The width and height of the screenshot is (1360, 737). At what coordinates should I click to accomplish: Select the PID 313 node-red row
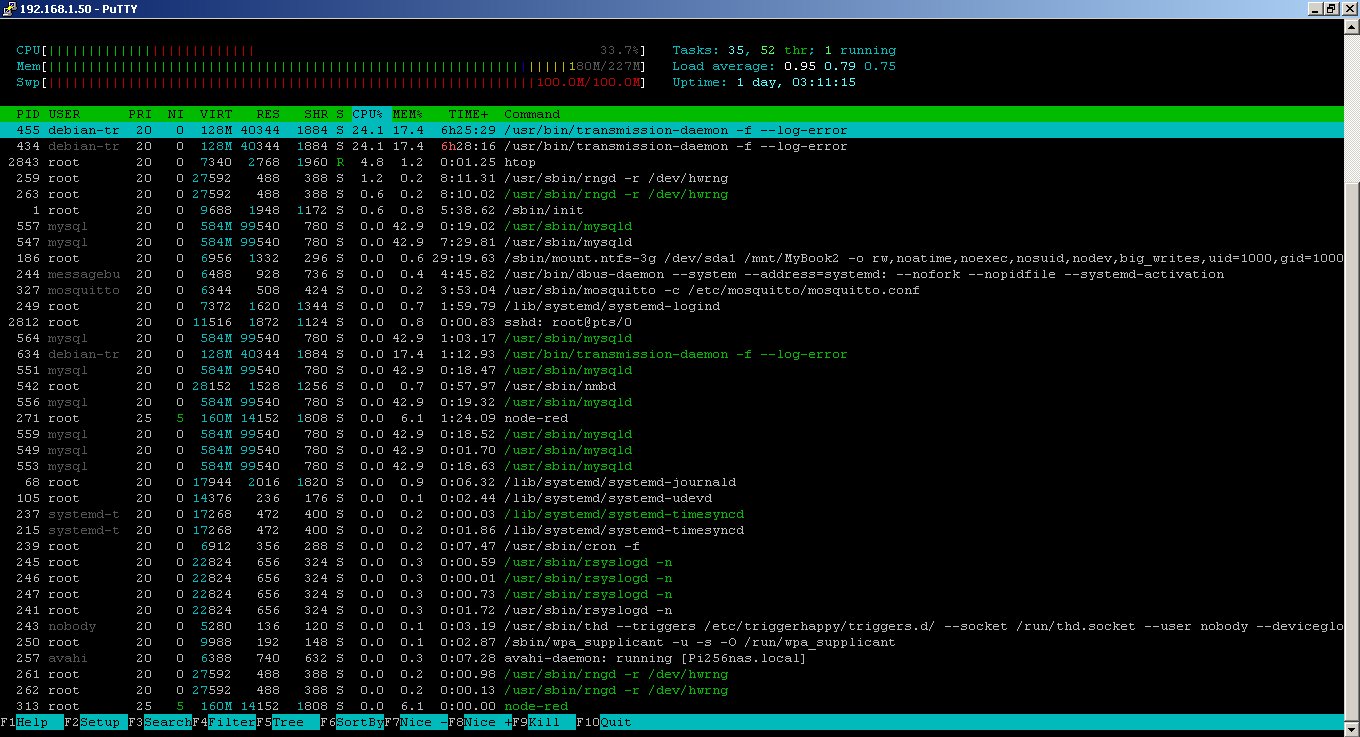[672, 706]
